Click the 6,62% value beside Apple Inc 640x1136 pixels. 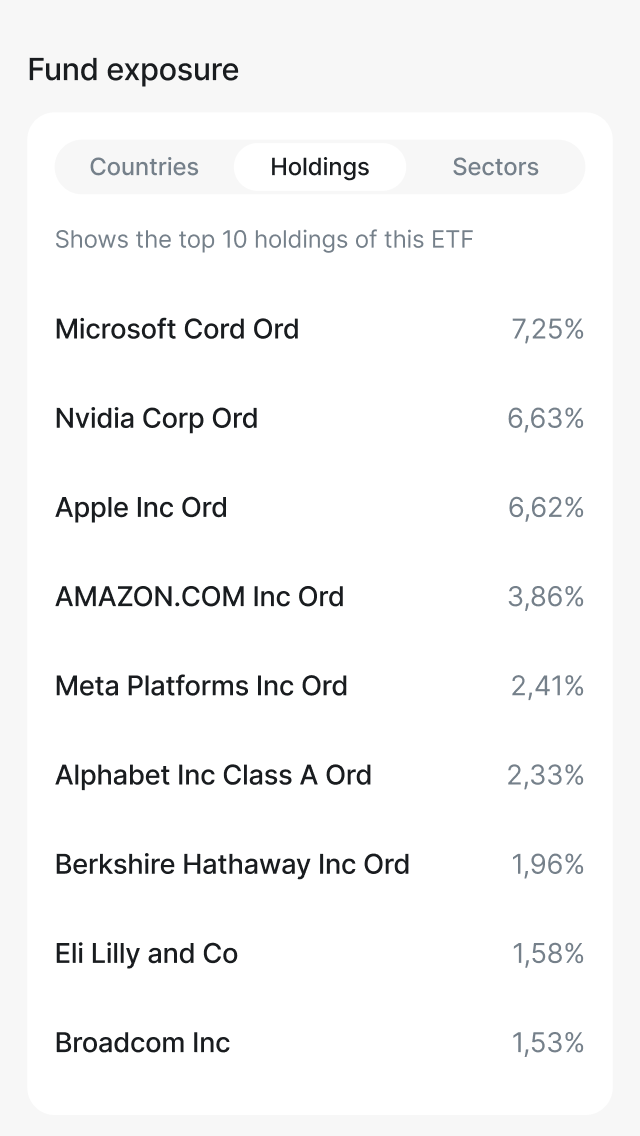click(x=546, y=507)
